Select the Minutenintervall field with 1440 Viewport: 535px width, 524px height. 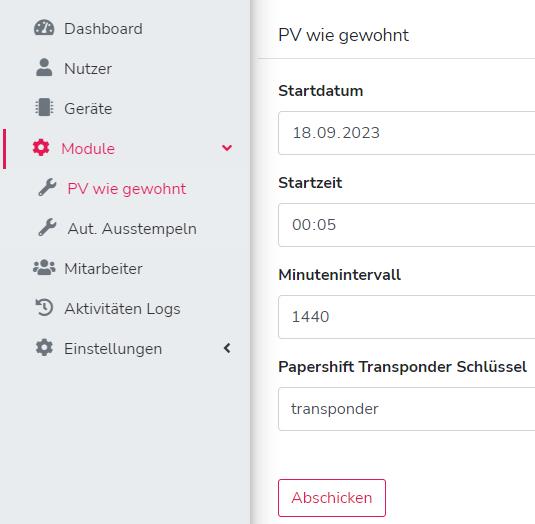point(407,317)
